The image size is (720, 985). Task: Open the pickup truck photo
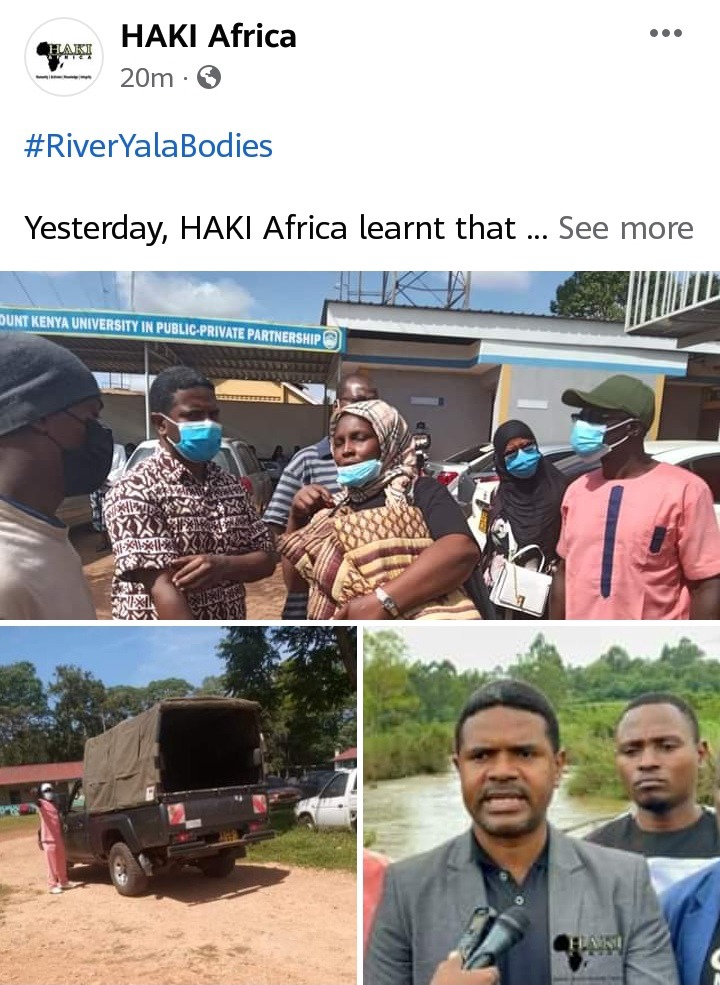(x=178, y=805)
